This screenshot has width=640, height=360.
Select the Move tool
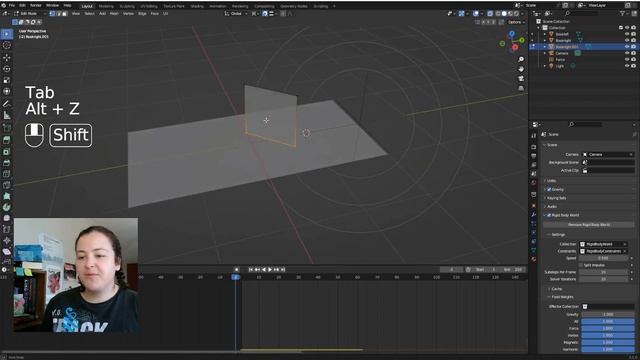(7, 58)
